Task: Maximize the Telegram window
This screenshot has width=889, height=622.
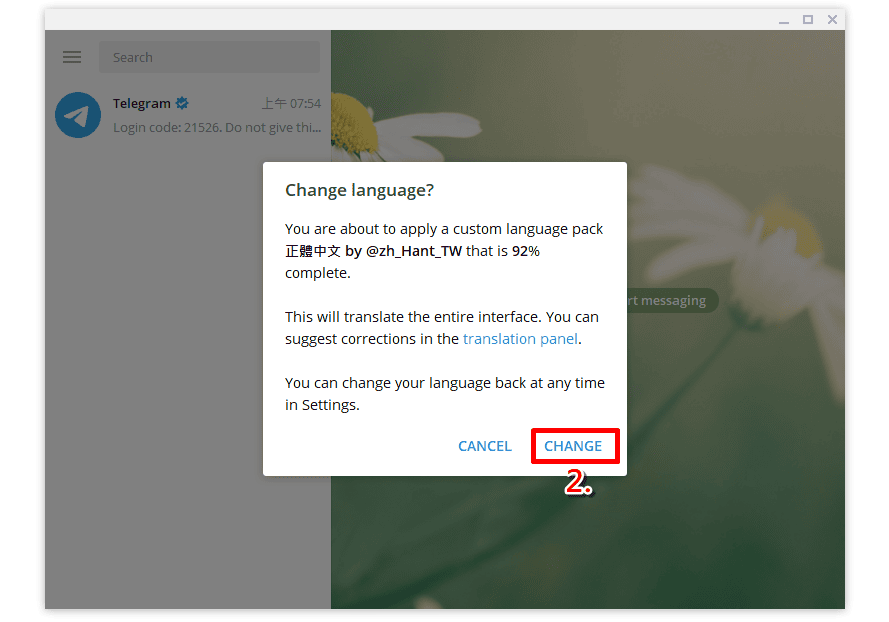Action: pyautogui.click(x=808, y=20)
